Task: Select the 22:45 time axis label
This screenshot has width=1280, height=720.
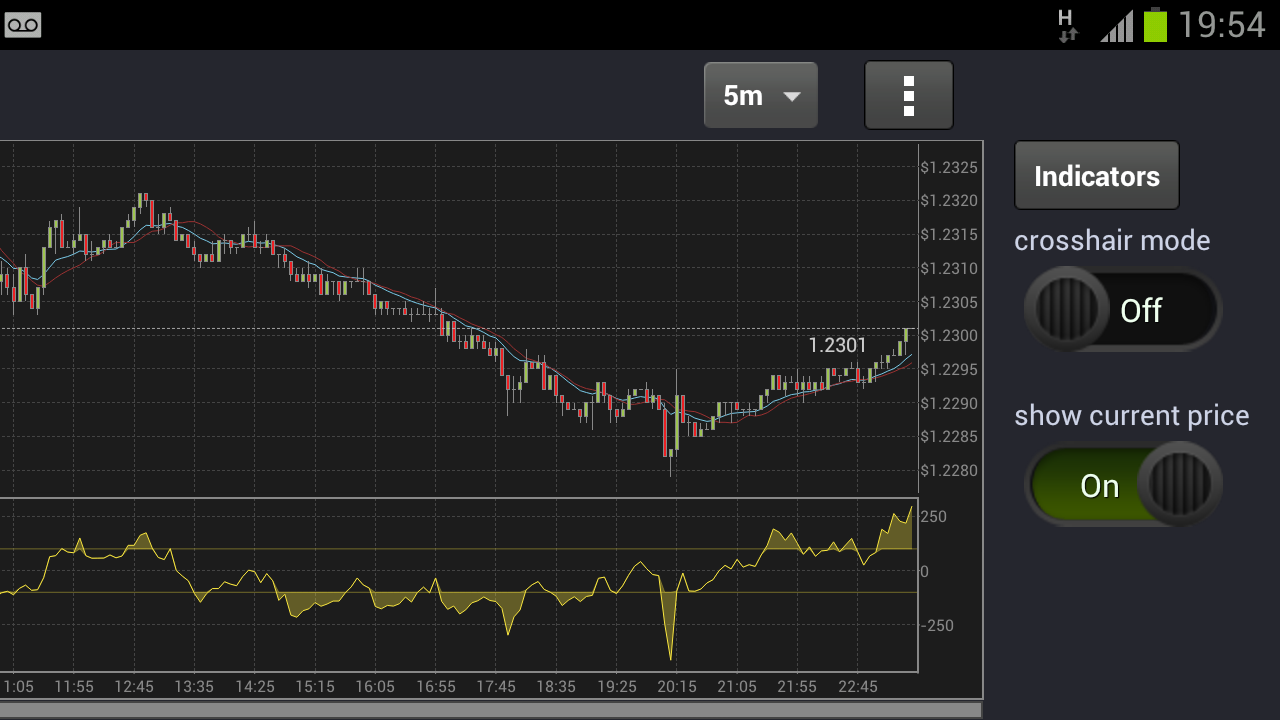Action: [857, 687]
